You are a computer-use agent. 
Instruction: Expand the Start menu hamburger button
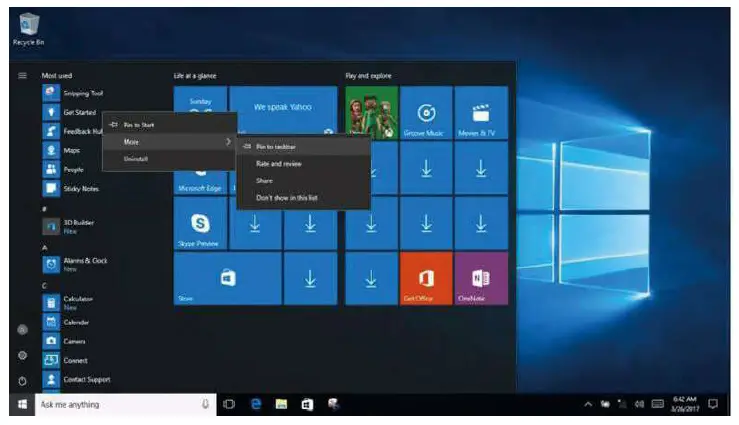pos(22,75)
